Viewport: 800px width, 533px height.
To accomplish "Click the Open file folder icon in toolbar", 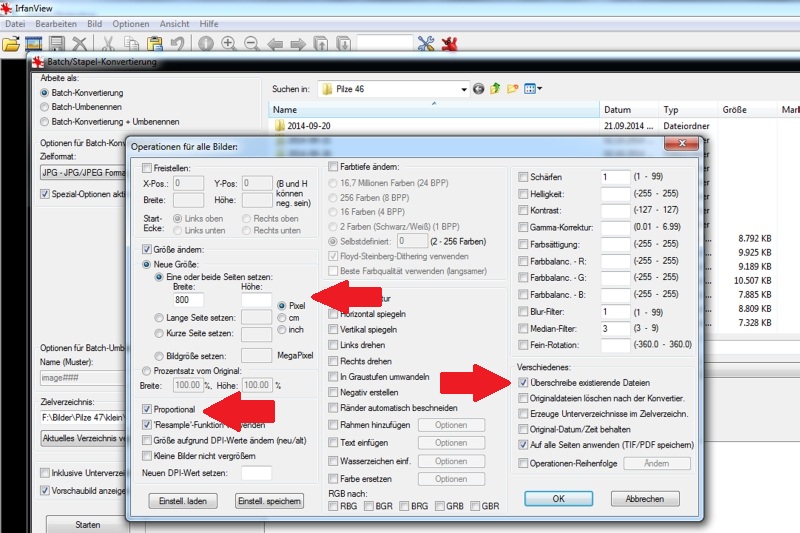I will 11,44.
